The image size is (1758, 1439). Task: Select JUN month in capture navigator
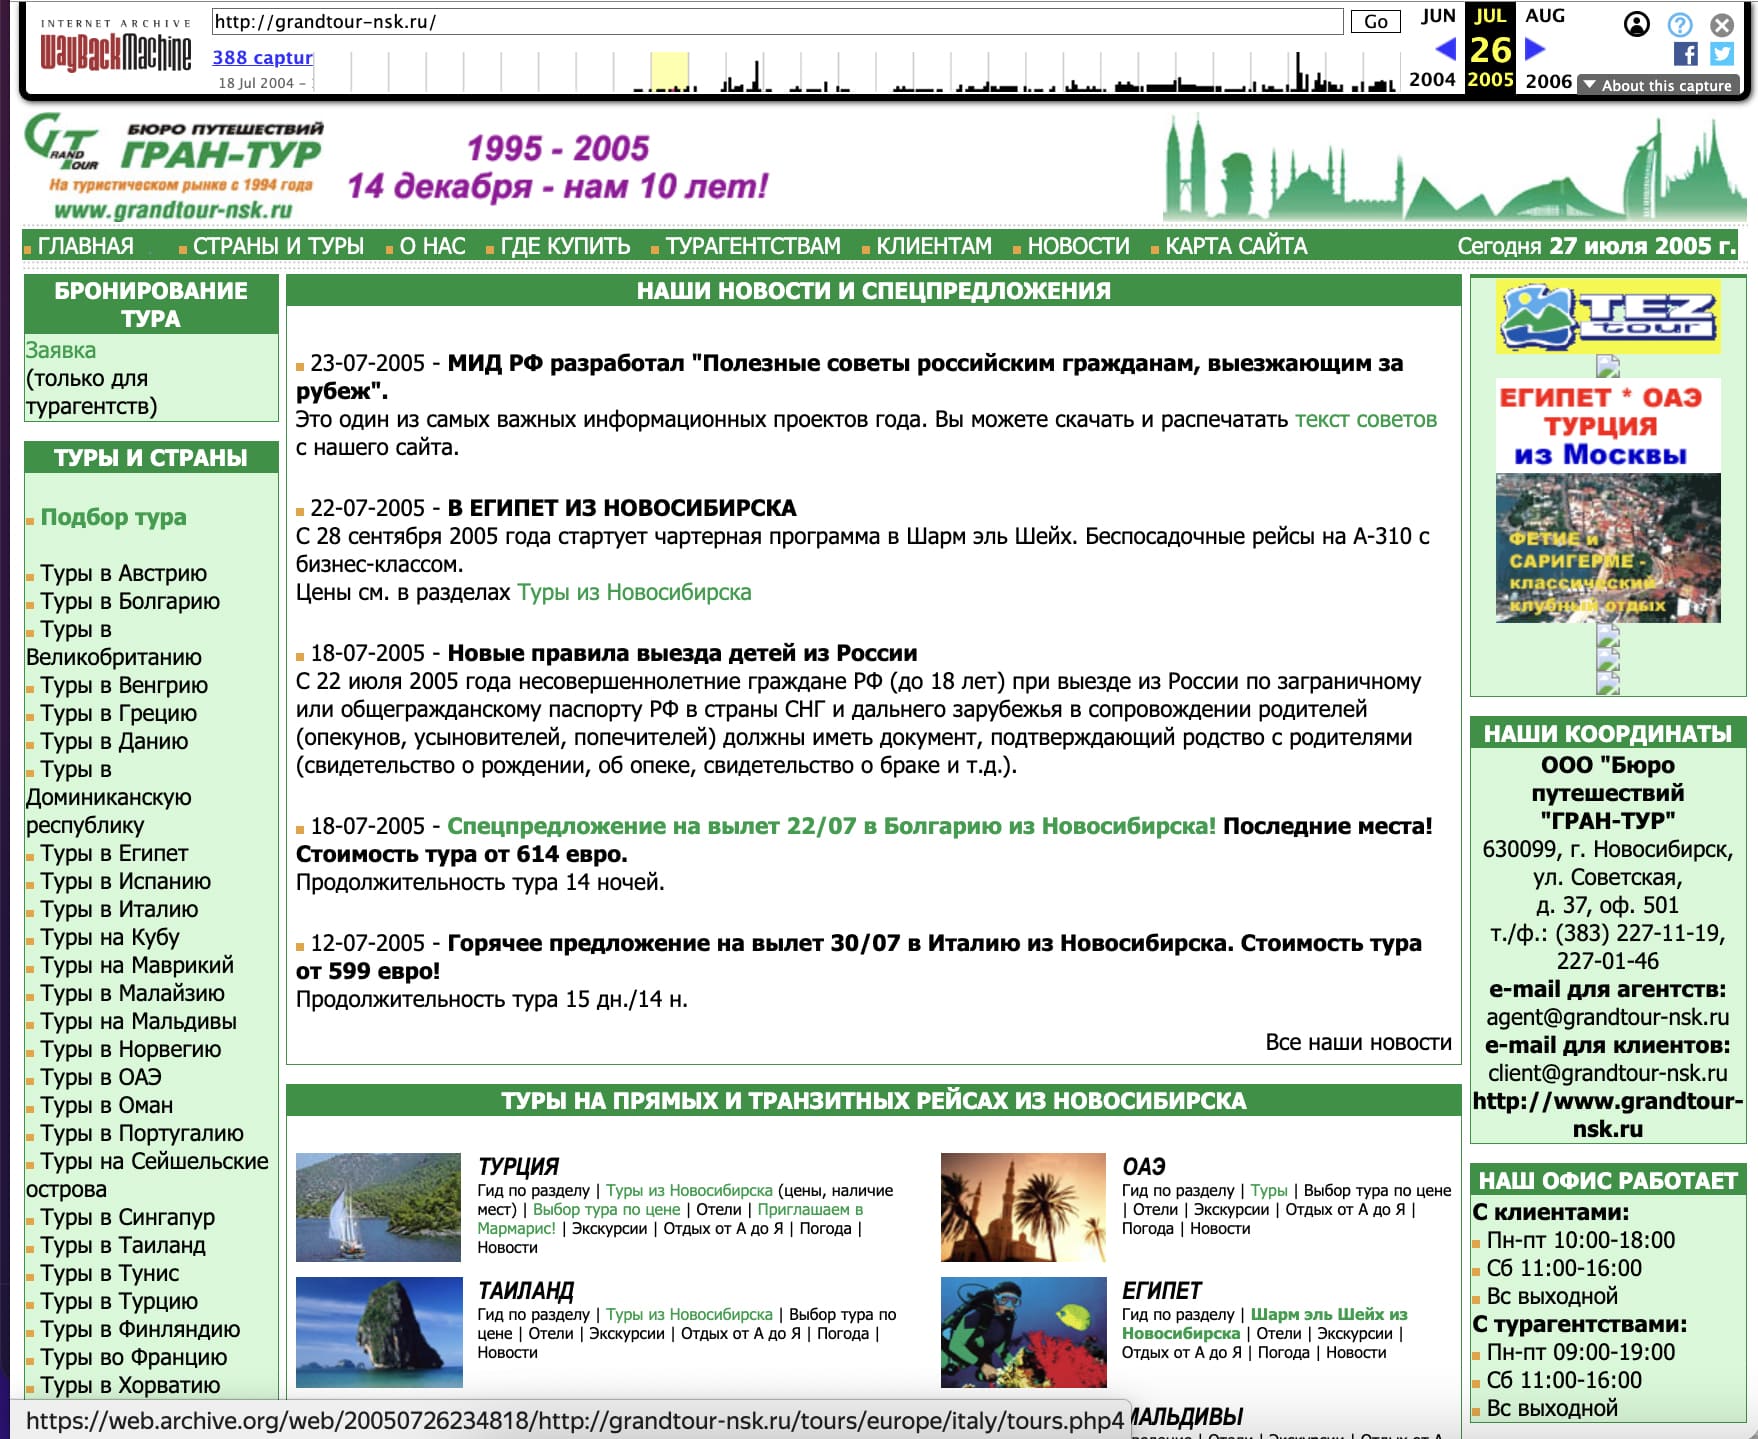pos(1438,16)
